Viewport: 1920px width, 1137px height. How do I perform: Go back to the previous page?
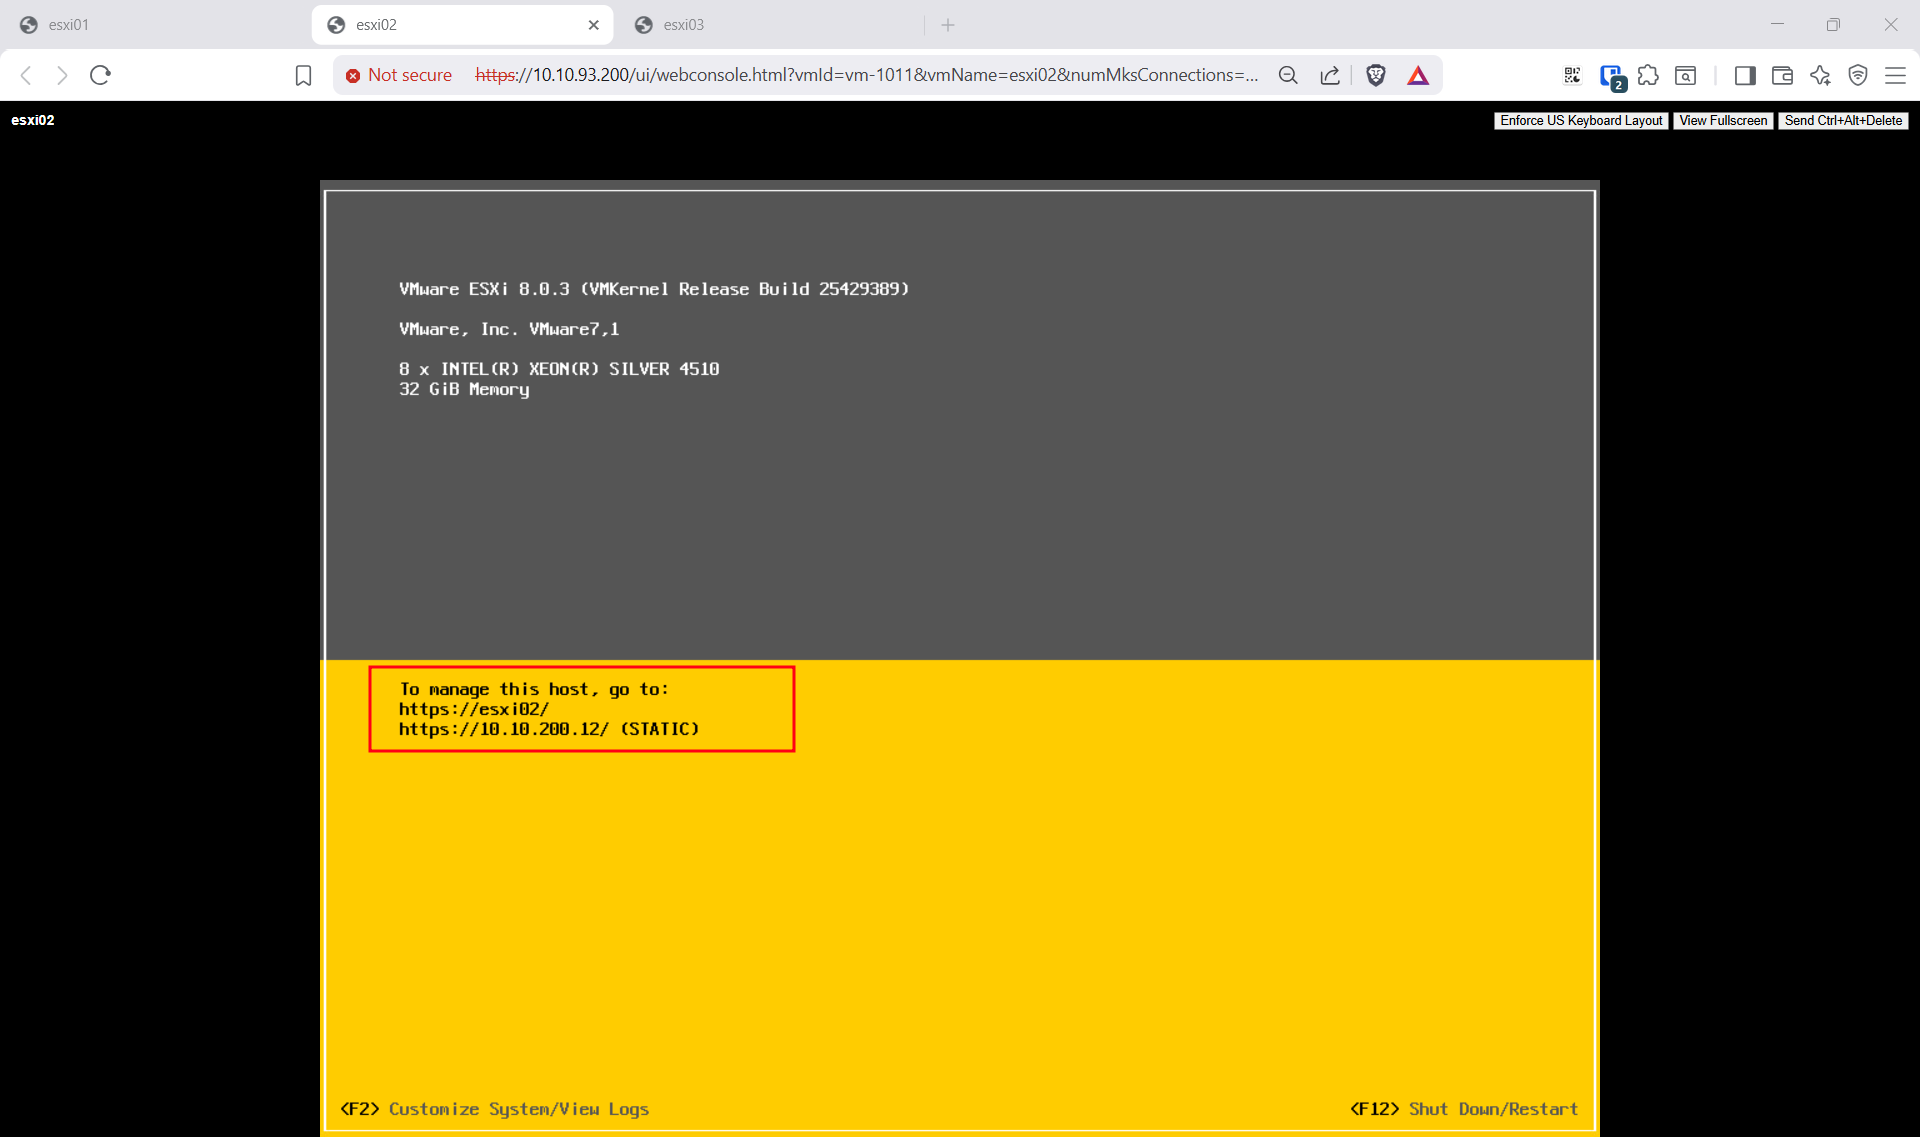point(27,75)
